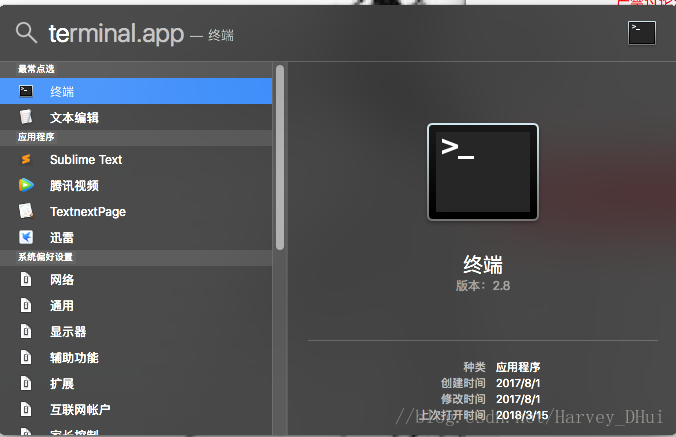Viewport: 676px width, 437px height.
Task: Click the 修改时间 2017/8/1 value
Action: (x=518, y=399)
